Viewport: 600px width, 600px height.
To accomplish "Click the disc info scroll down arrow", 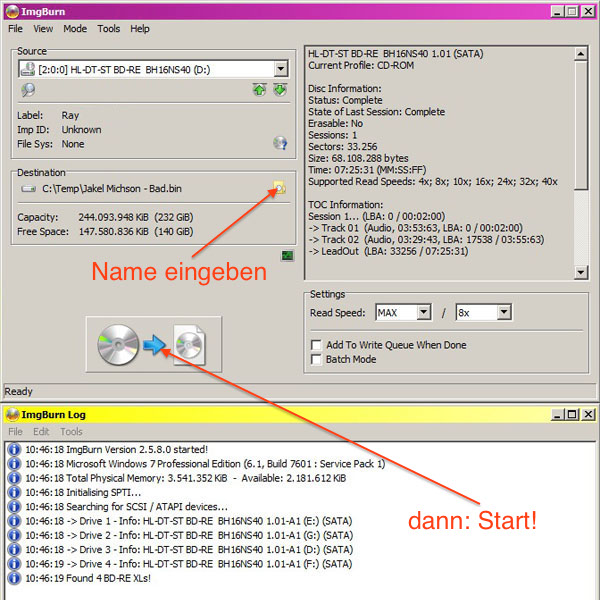I will [x=580, y=272].
